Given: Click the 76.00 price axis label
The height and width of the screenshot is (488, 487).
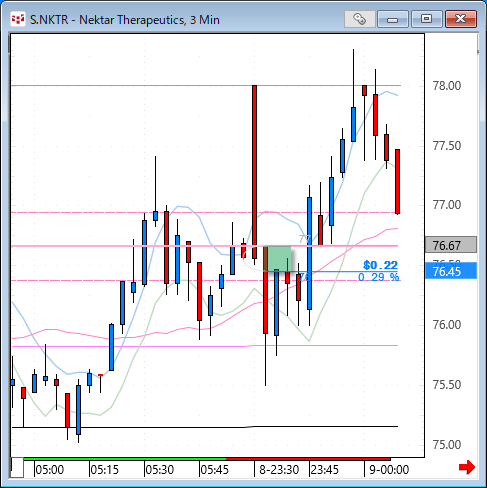Looking at the screenshot, I should tap(447, 325).
